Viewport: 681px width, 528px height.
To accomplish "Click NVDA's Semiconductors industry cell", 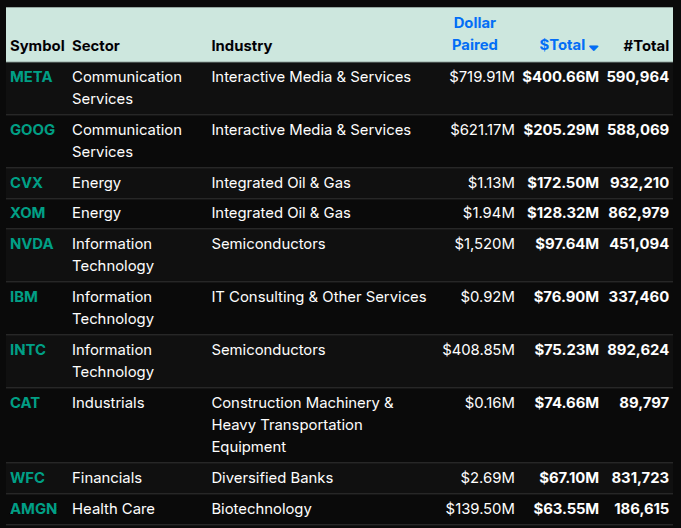I will pos(268,244).
